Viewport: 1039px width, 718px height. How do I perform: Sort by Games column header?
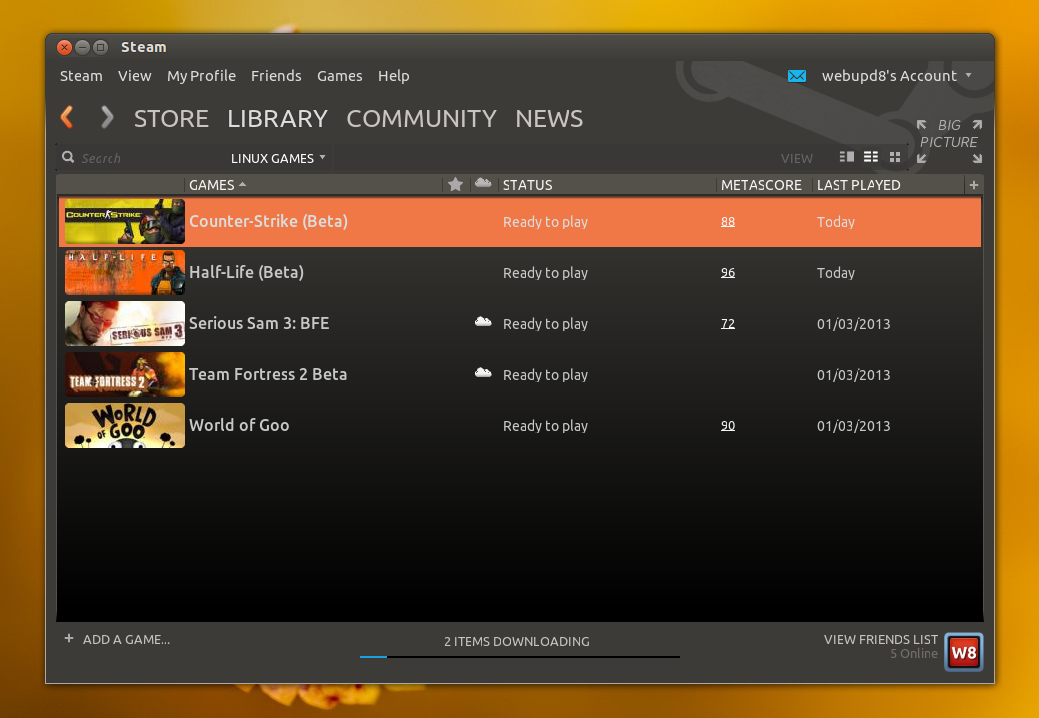(x=217, y=185)
